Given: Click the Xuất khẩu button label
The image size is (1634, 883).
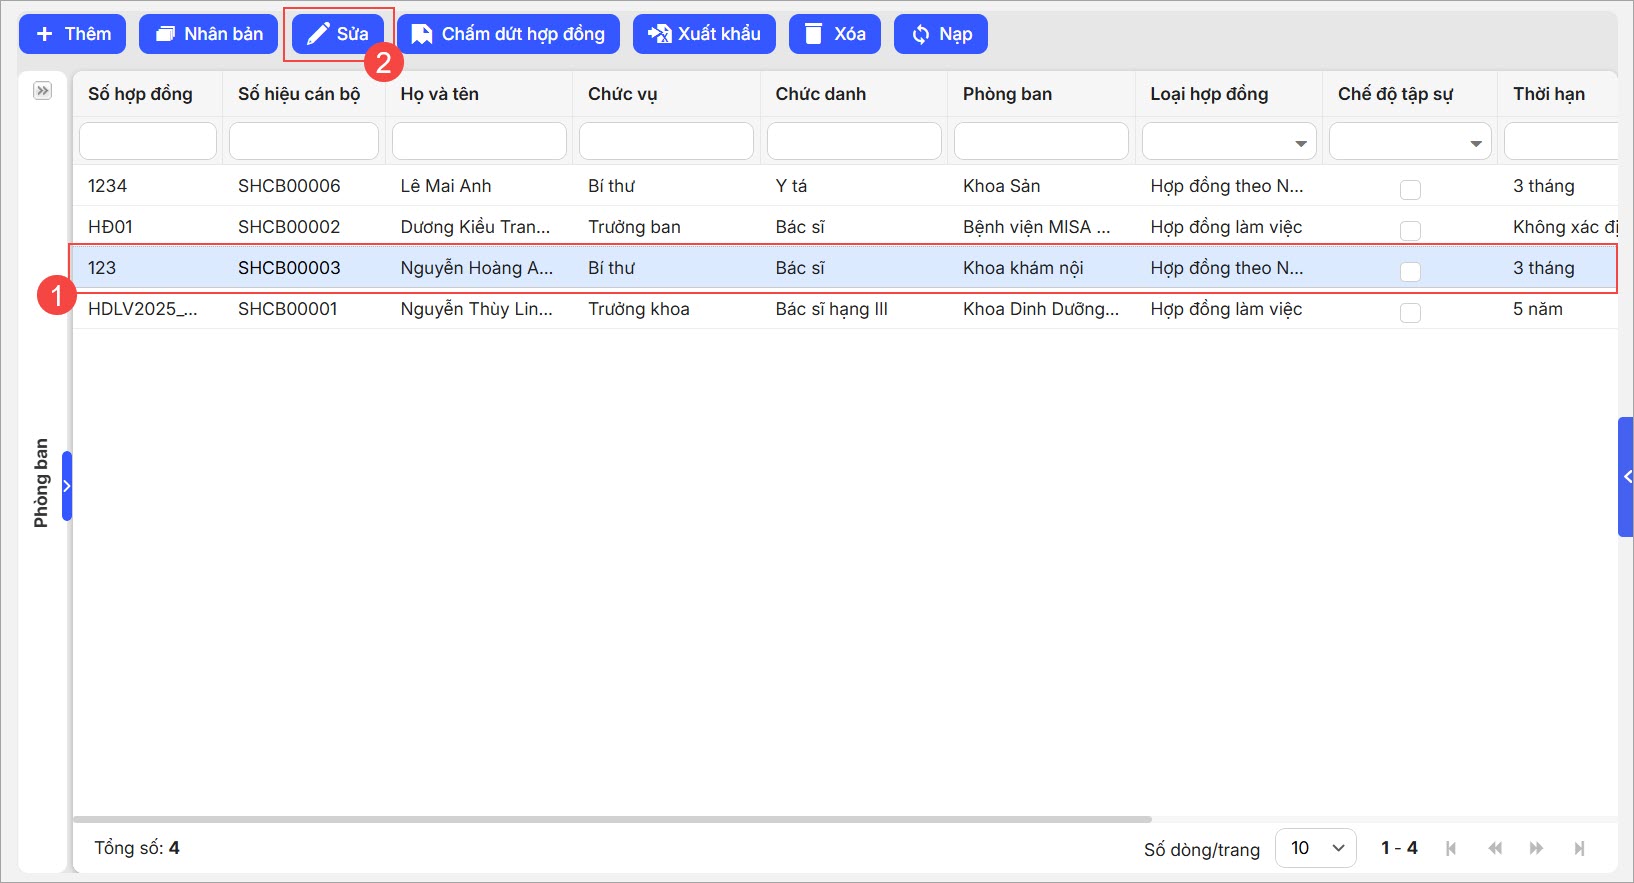Looking at the screenshot, I should [x=719, y=34].
